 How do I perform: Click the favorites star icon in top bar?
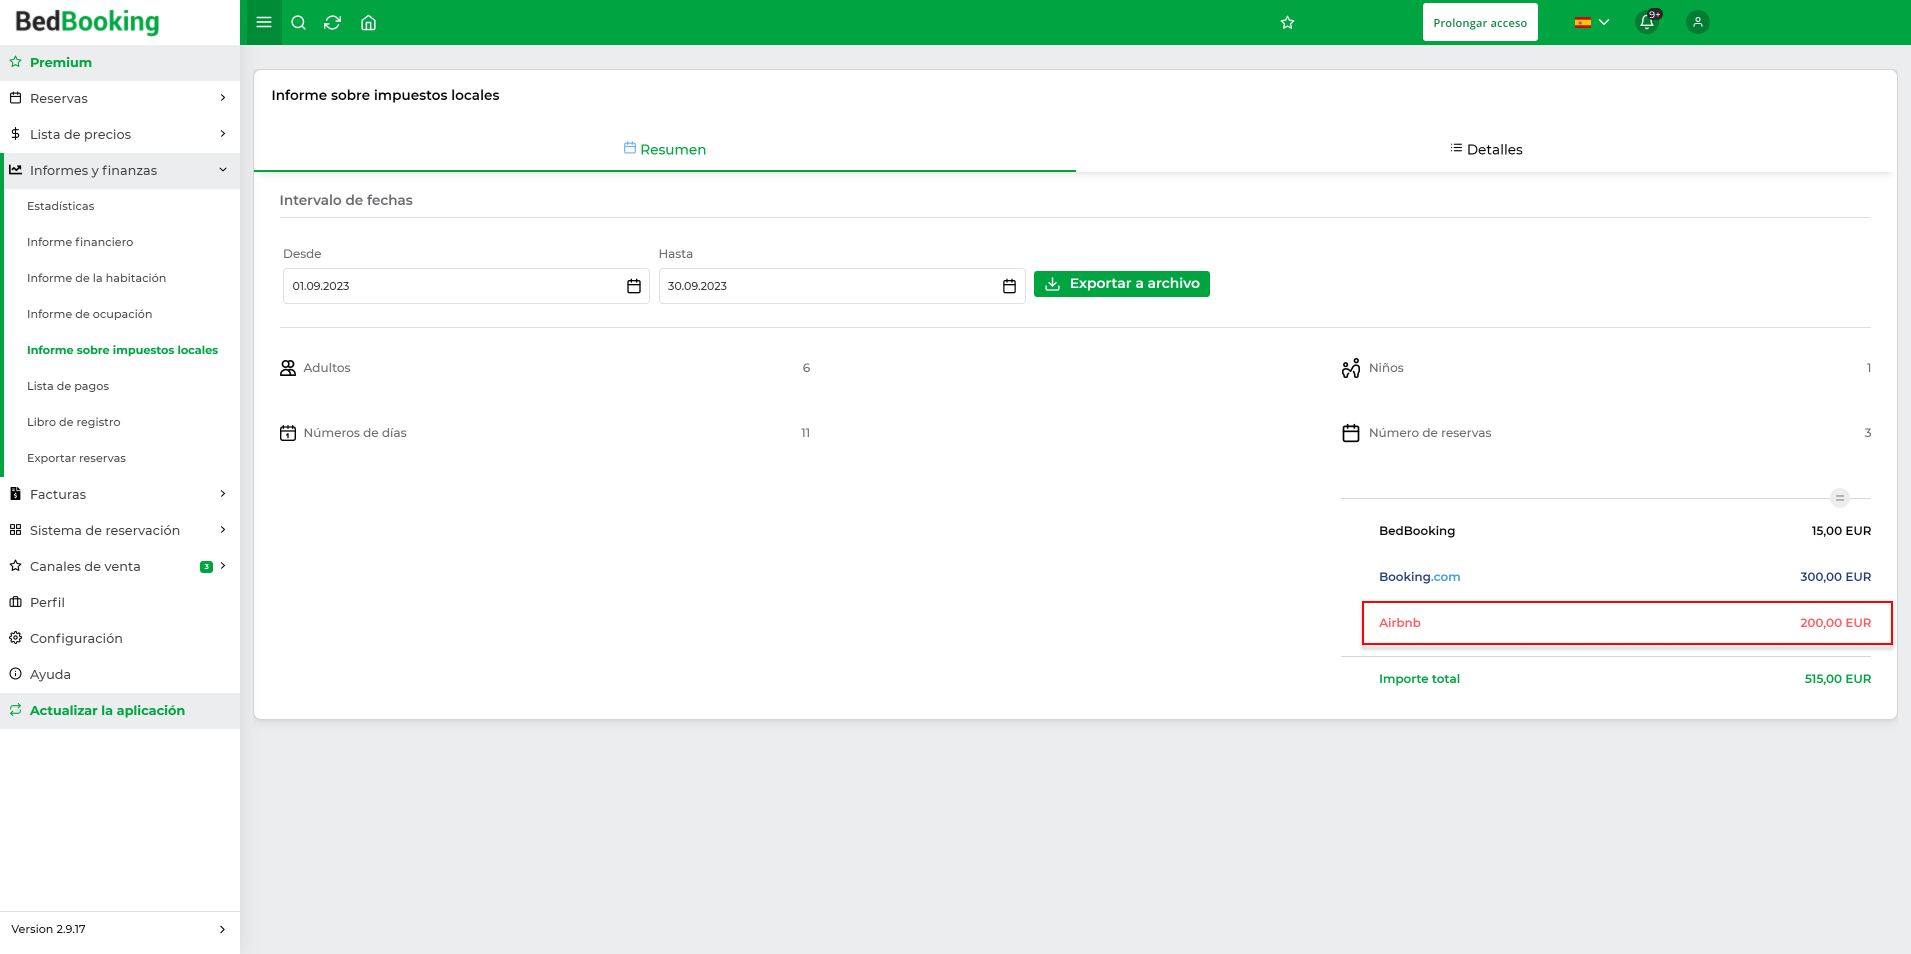click(x=1287, y=22)
